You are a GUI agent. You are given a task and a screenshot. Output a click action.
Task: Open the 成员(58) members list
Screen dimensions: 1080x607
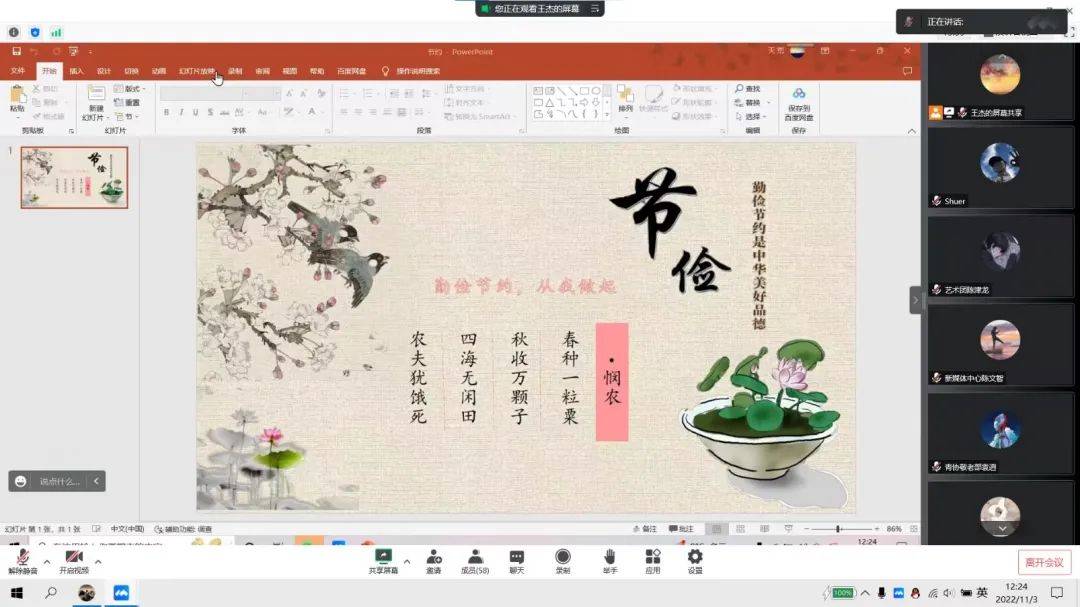pos(475,557)
